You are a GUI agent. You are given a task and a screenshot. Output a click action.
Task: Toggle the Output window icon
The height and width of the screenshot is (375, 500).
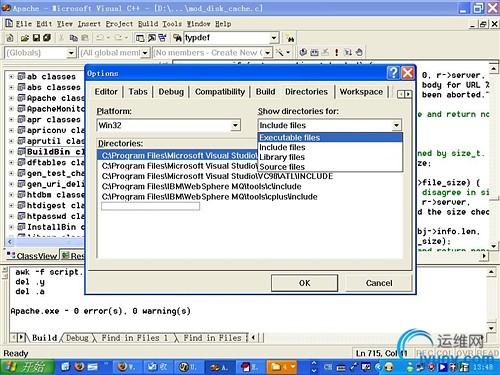[151, 38]
